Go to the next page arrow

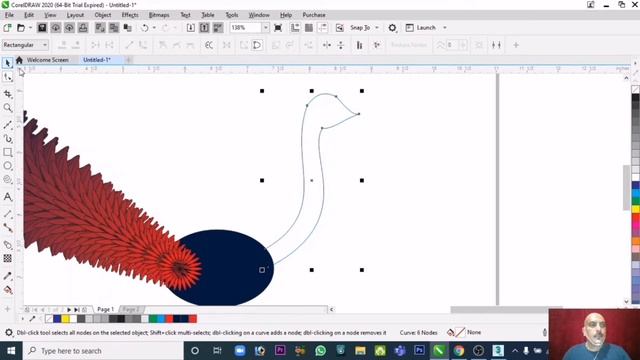[x=69, y=310]
